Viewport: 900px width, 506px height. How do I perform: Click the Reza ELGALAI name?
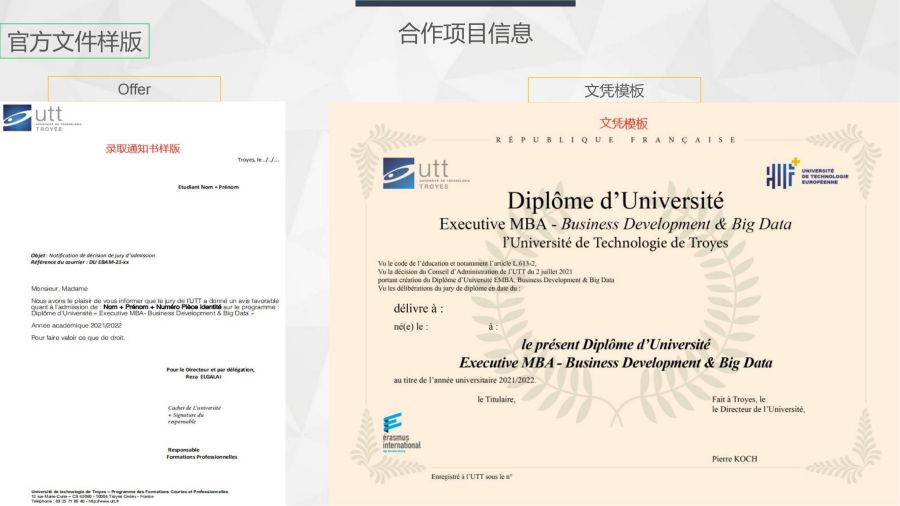coord(203,377)
